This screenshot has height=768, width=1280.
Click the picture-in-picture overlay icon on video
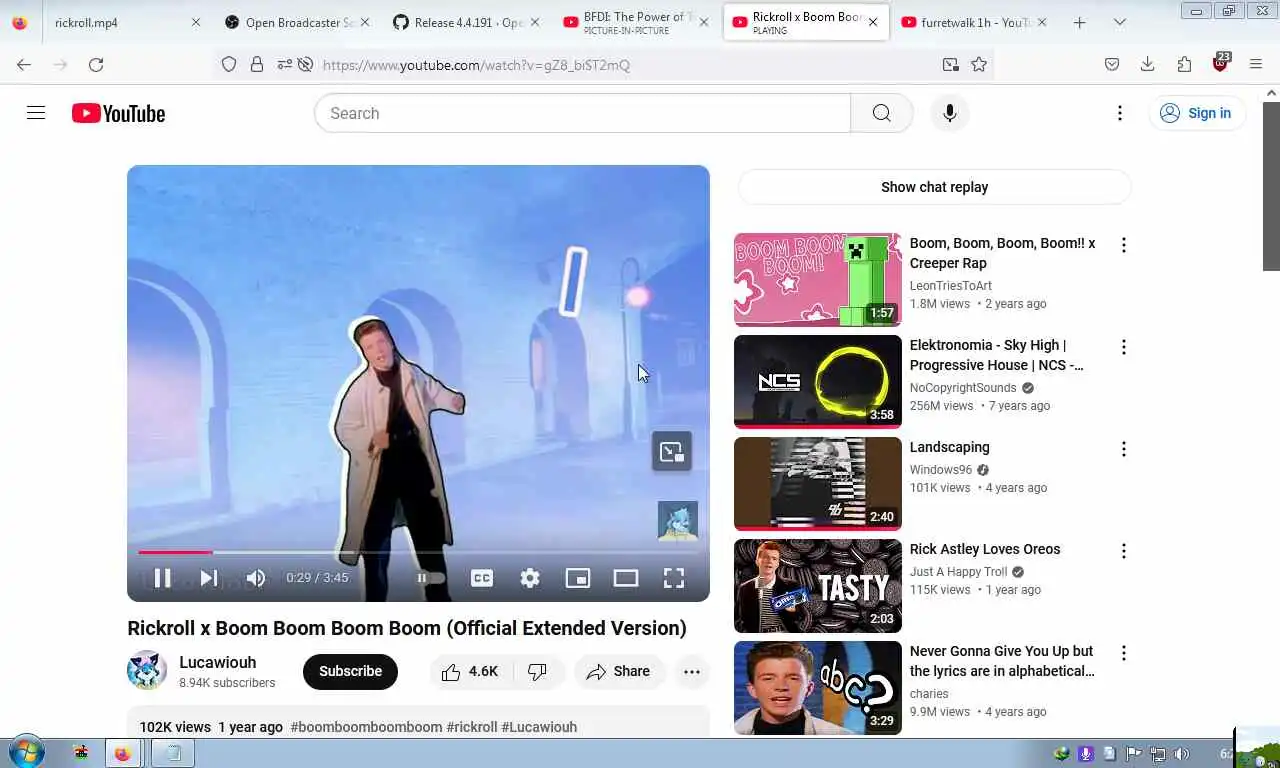click(672, 451)
